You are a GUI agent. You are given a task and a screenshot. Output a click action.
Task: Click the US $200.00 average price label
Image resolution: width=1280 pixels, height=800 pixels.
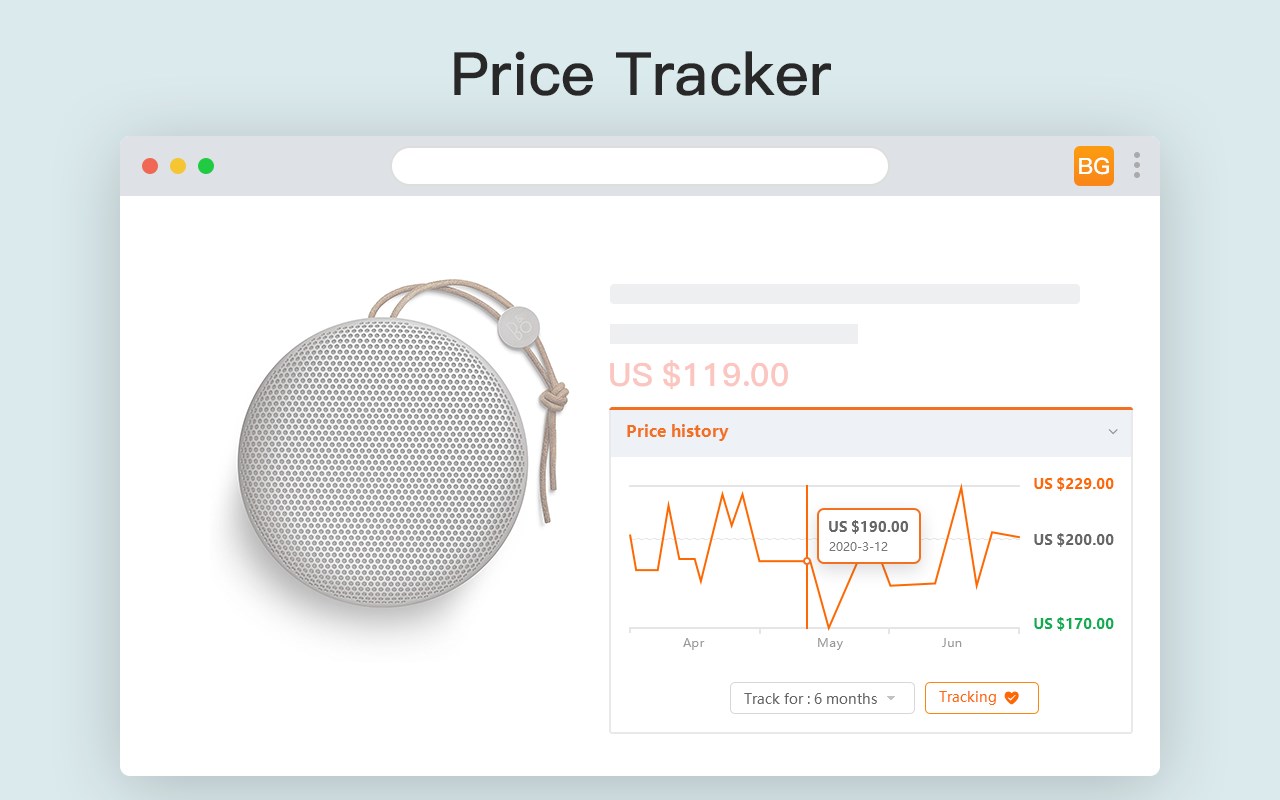point(1073,540)
